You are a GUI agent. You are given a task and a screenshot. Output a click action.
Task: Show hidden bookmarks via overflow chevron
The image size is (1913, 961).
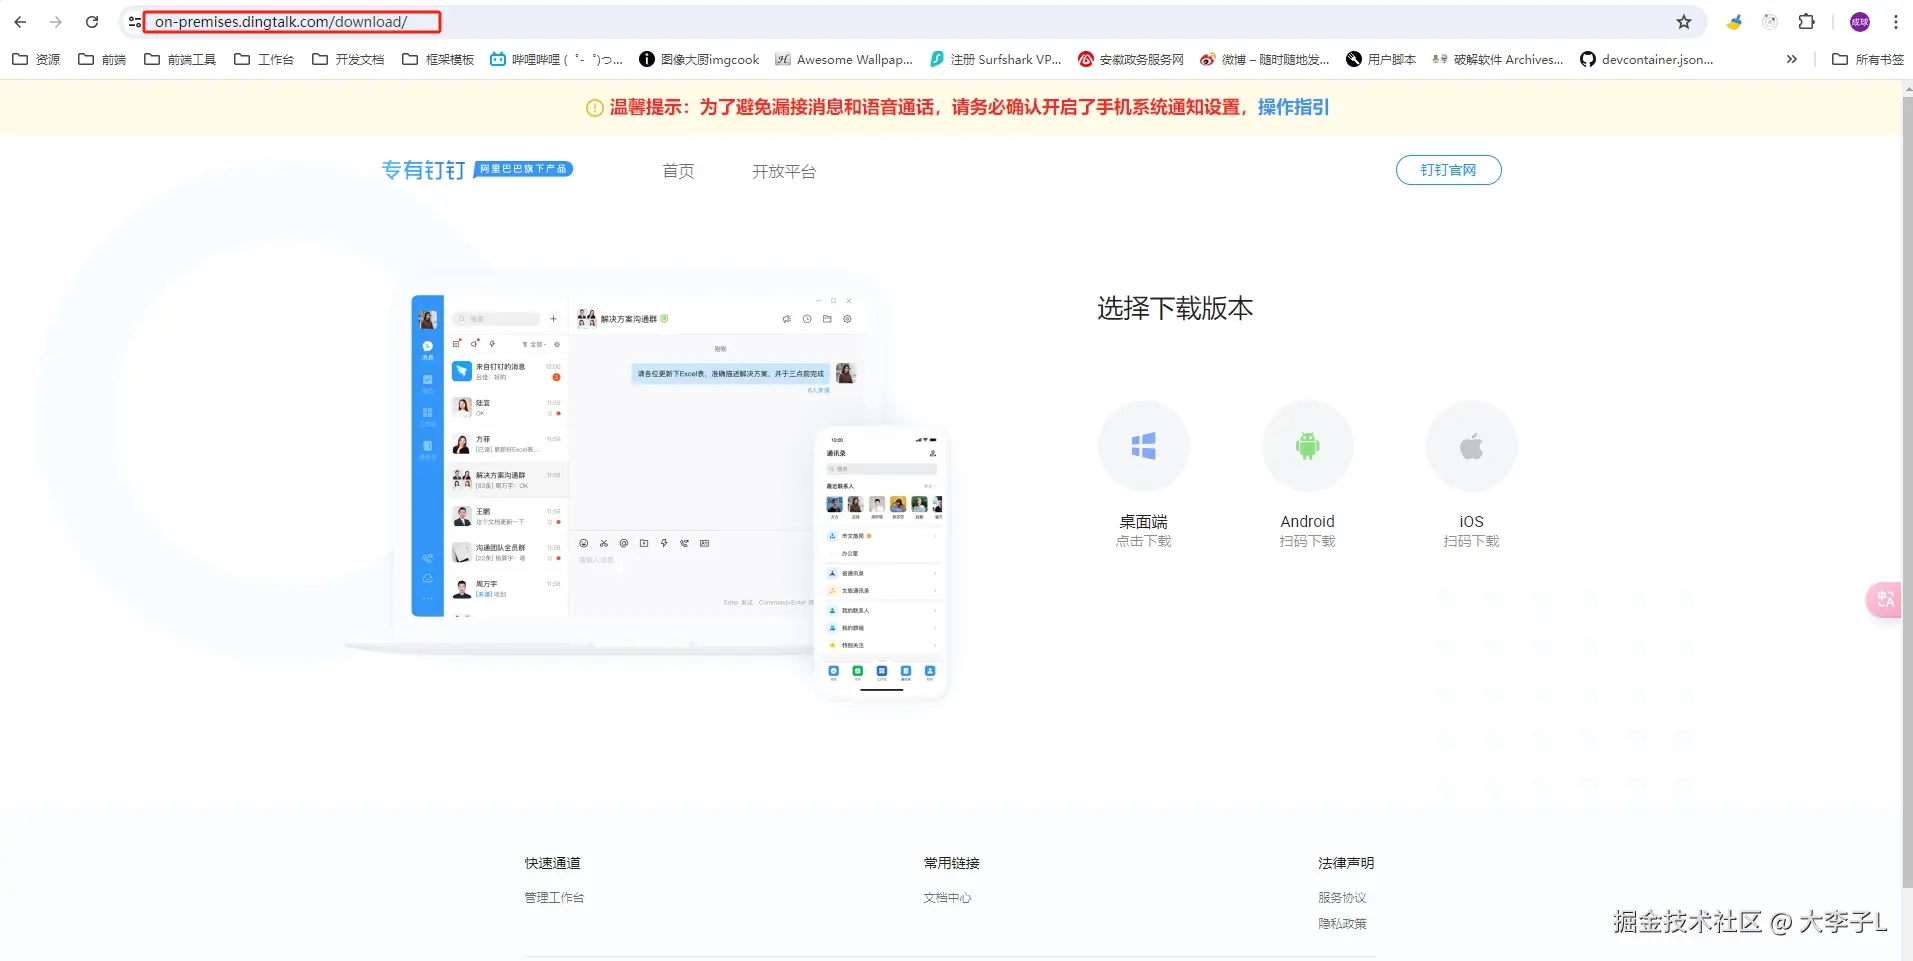[x=1793, y=59]
